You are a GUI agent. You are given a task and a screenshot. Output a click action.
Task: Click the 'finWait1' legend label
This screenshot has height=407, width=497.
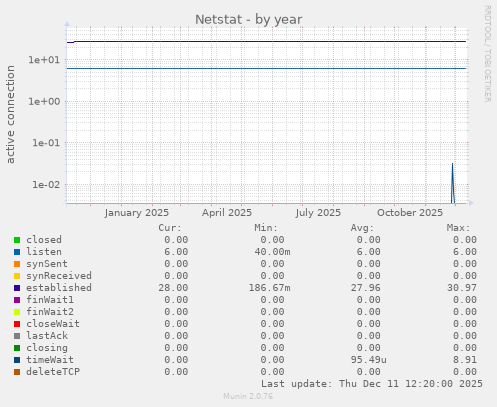click(x=50, y=300)
